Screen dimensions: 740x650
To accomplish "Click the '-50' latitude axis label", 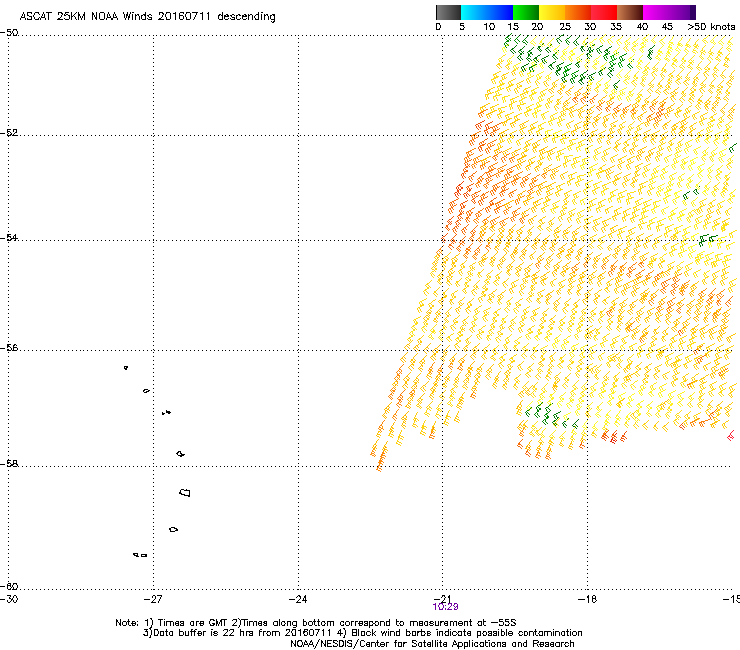I will coord(9,33).
